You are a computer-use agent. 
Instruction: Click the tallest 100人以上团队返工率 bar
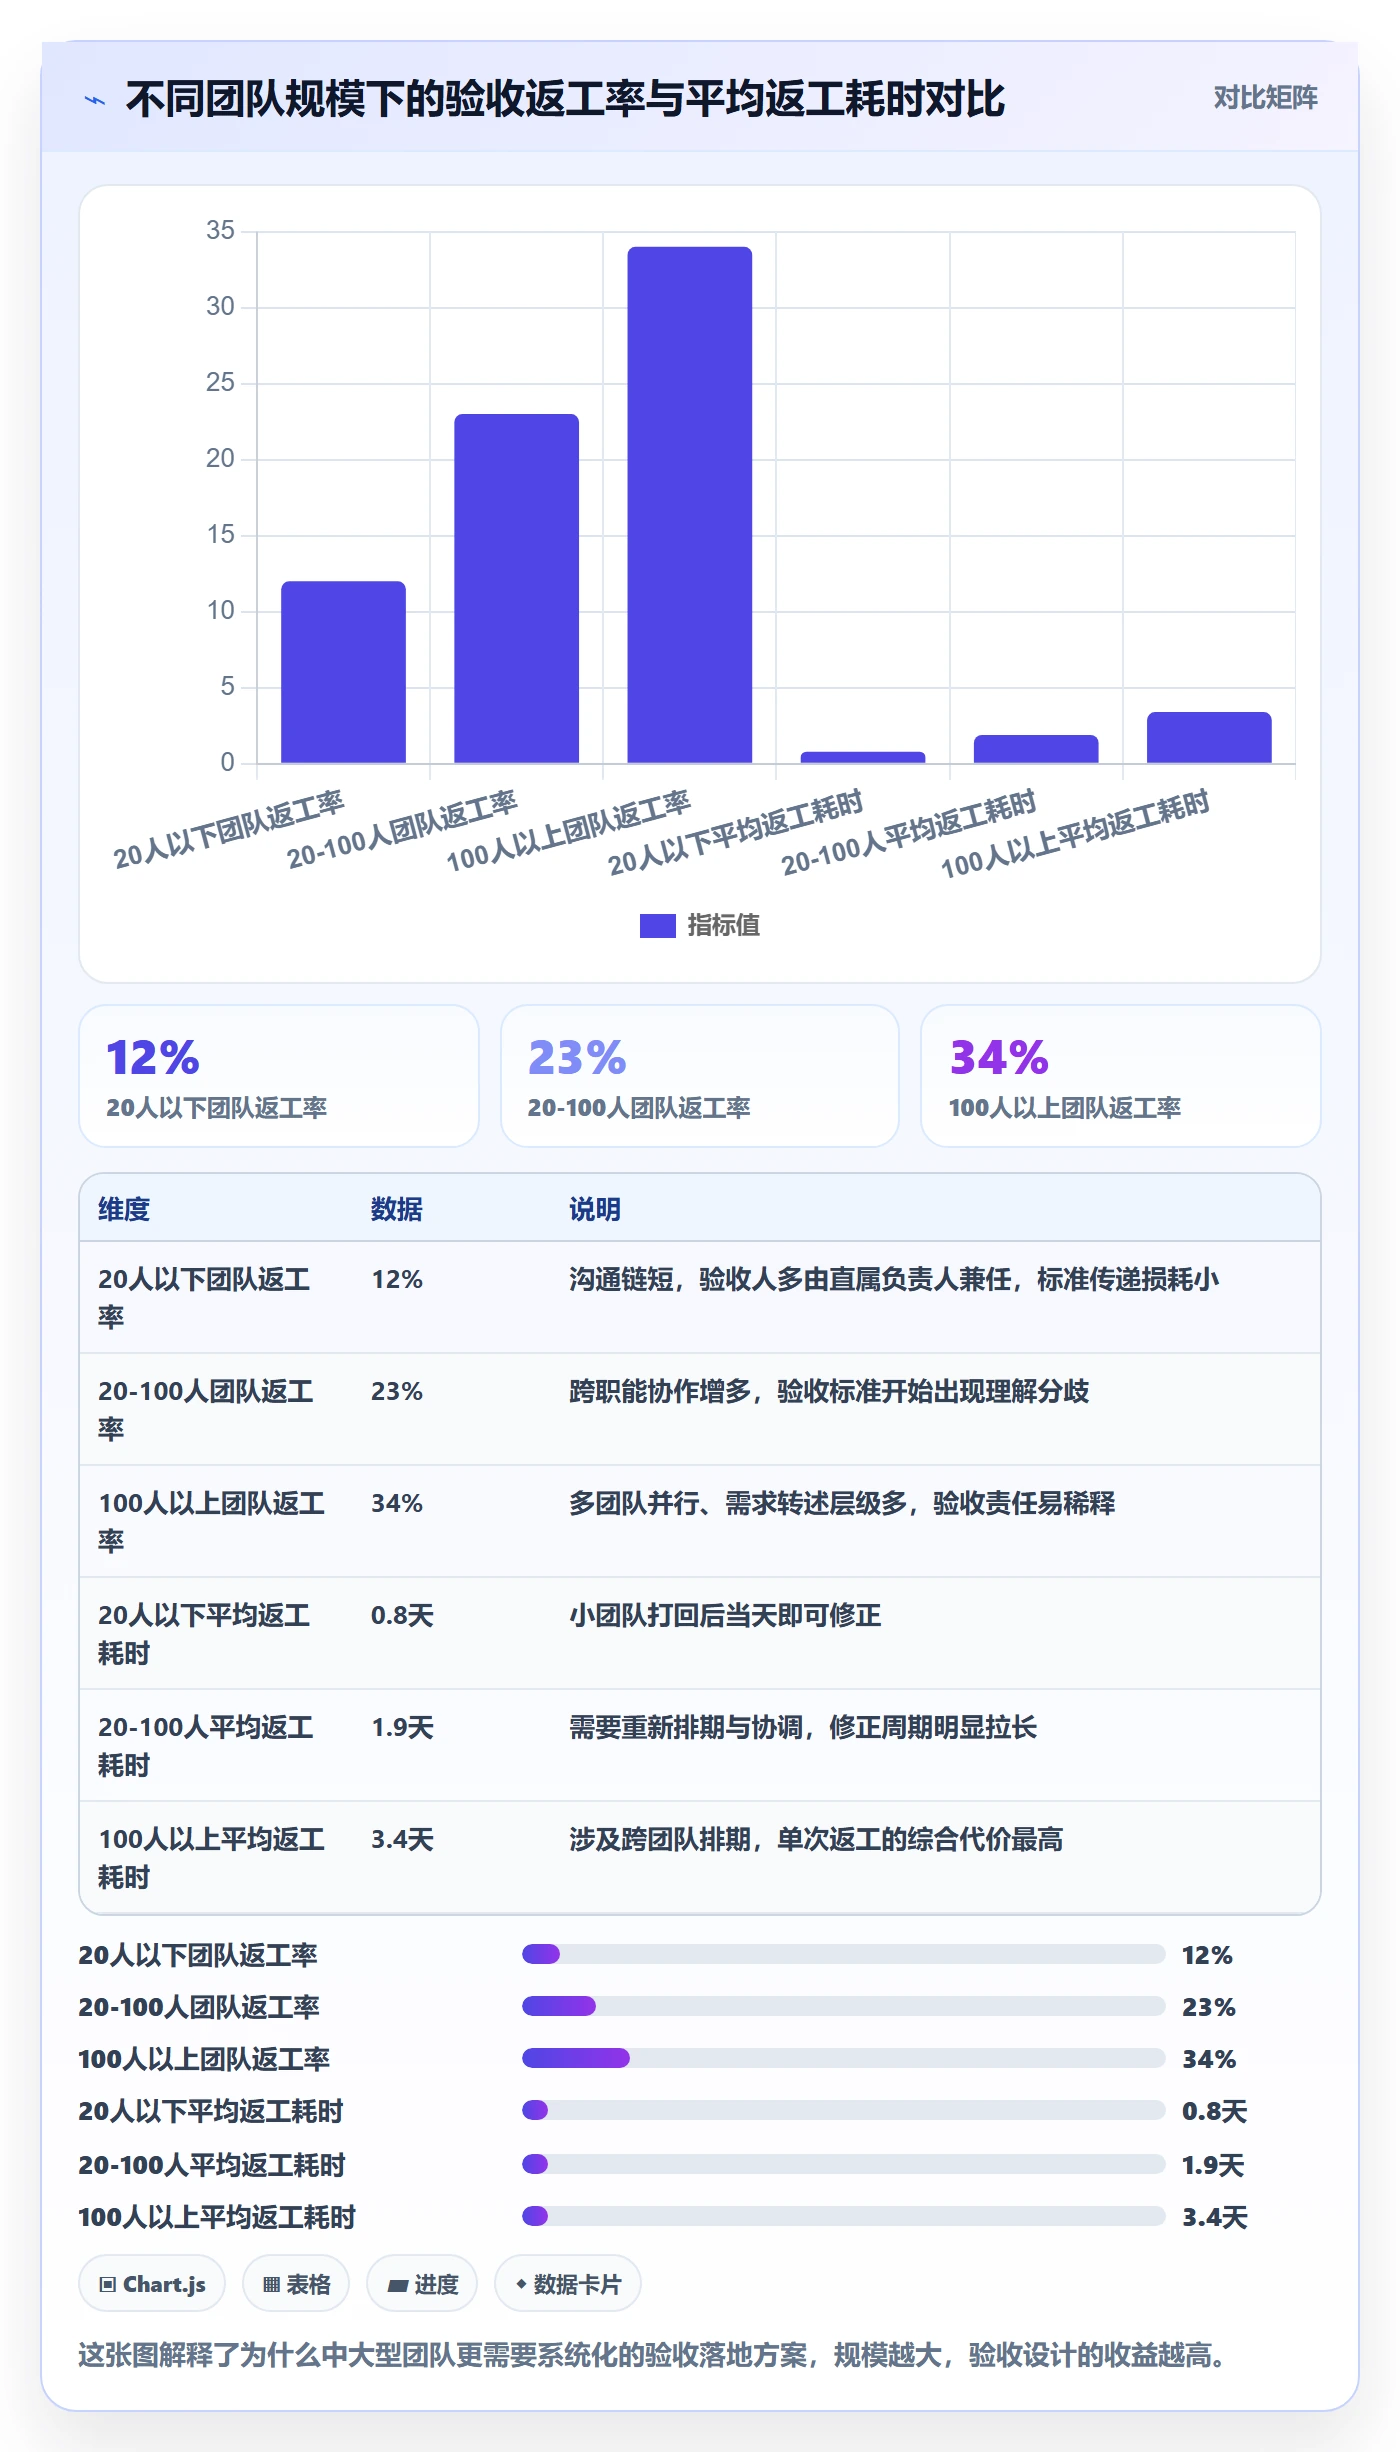tap(689, 505)
